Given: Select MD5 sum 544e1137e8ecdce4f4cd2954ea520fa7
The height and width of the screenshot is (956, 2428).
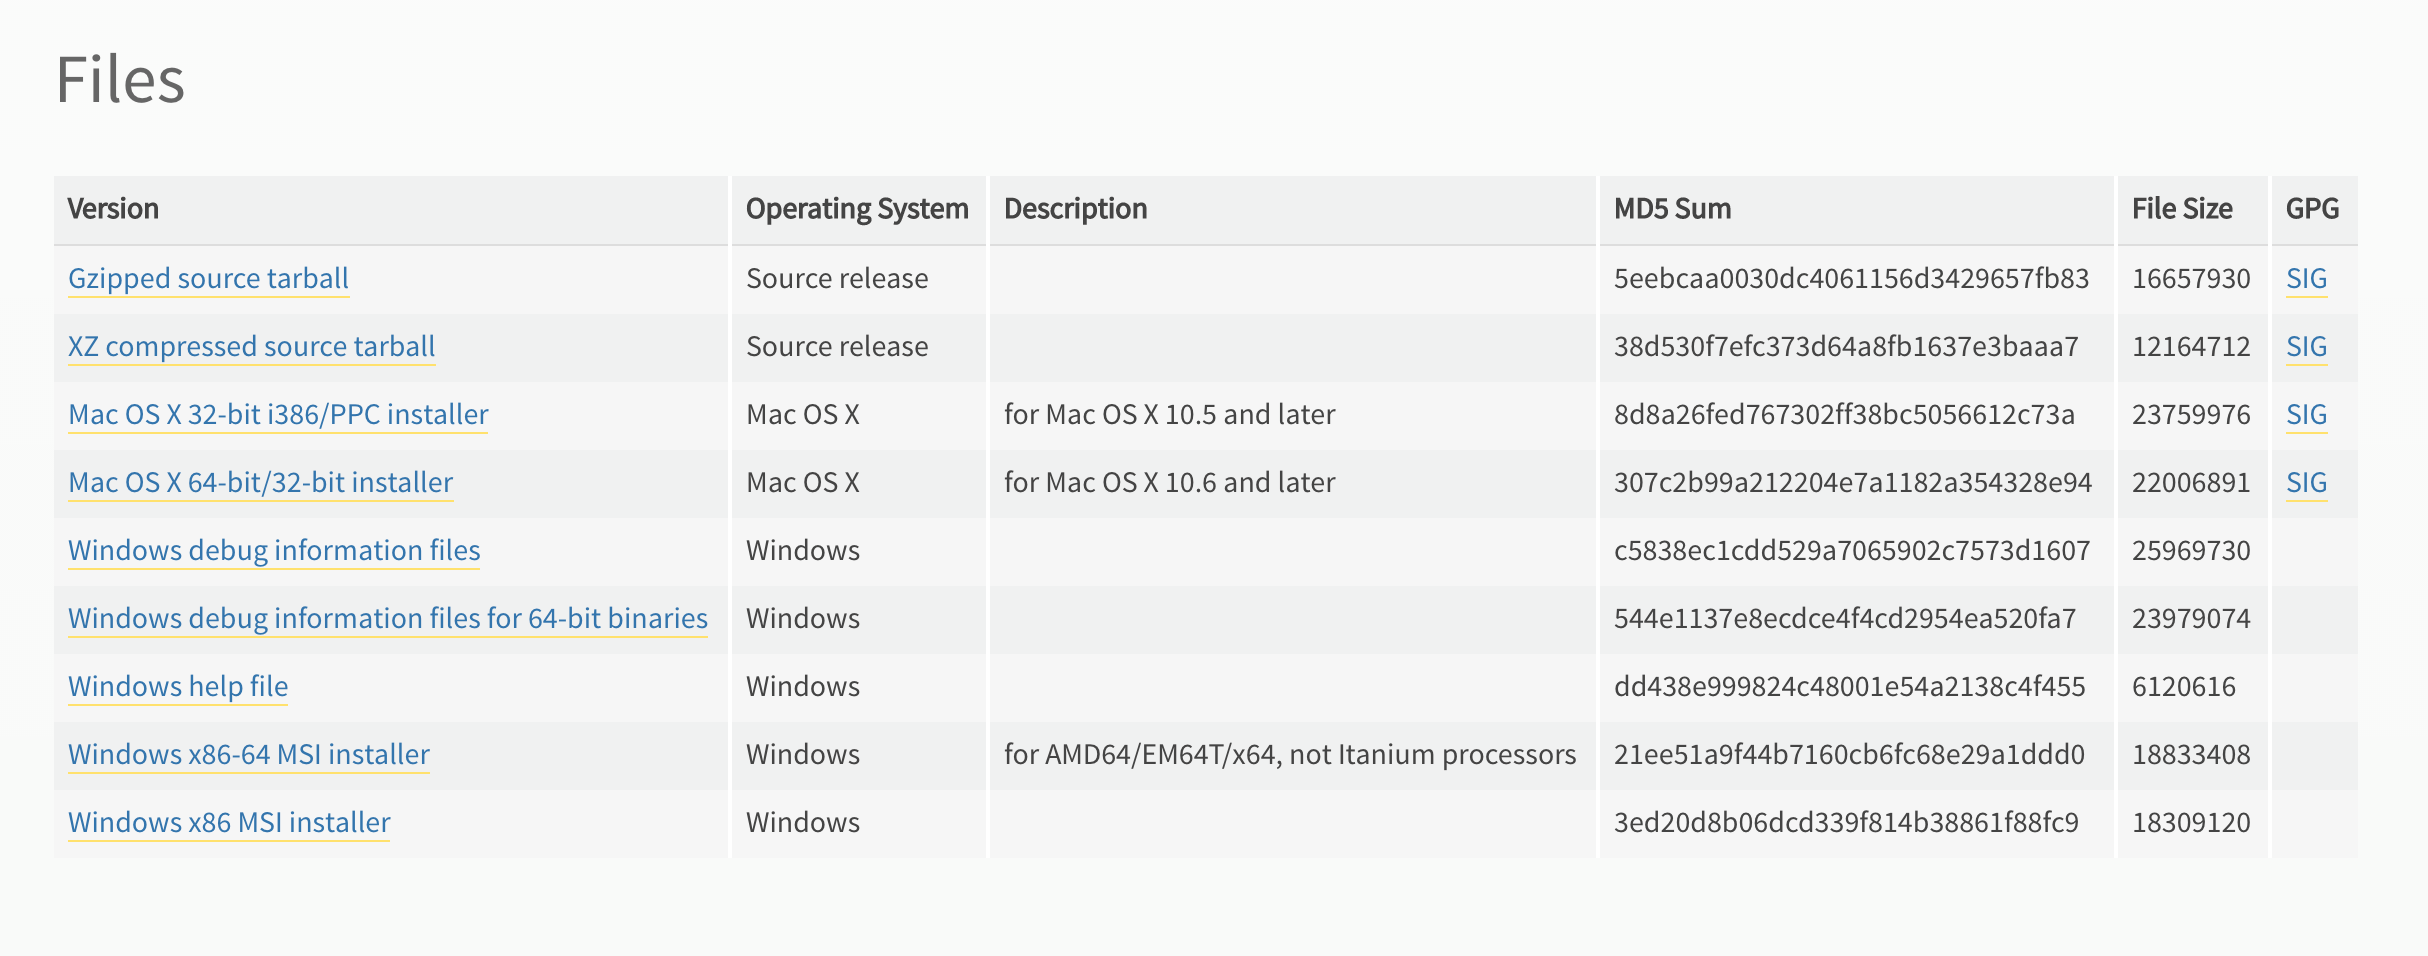Looking at the screenshot, I should coord(1845,618).
